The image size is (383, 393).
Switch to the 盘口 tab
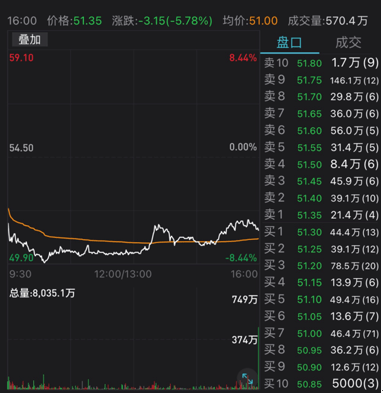tap(289, 43)
